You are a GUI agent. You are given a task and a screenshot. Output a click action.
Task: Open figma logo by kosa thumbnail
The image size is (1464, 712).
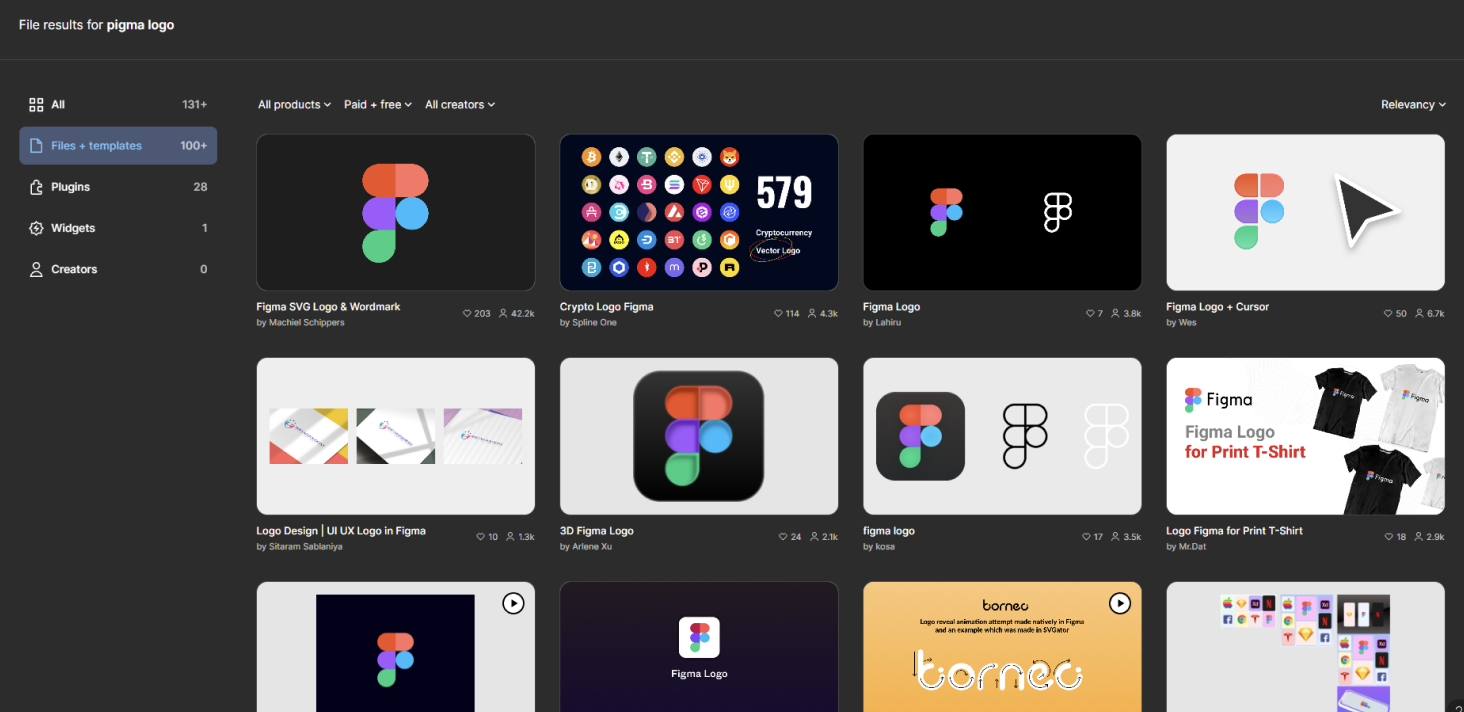(1002, 436)
